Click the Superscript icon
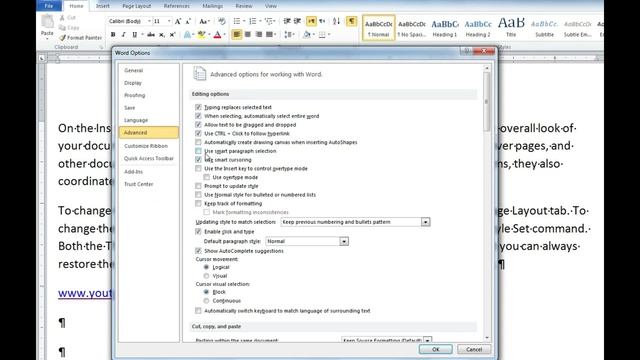 pos(172,35)
